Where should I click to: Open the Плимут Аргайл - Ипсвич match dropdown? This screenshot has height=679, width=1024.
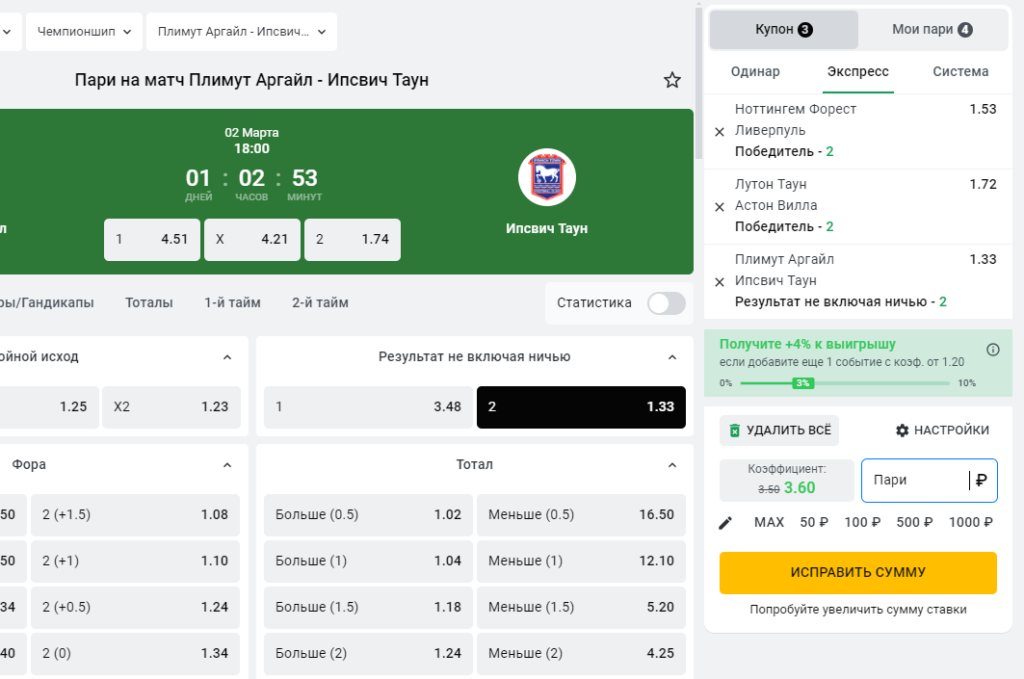click(242, 31)
